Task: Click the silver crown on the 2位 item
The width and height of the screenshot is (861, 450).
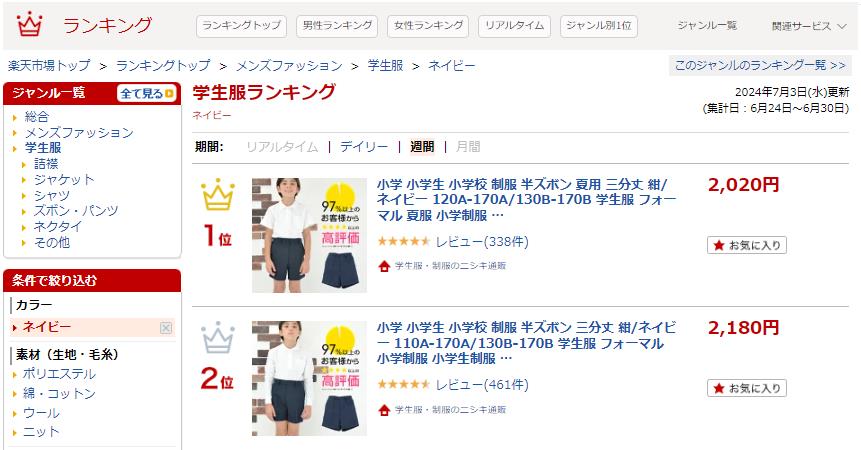Action: 218,338
